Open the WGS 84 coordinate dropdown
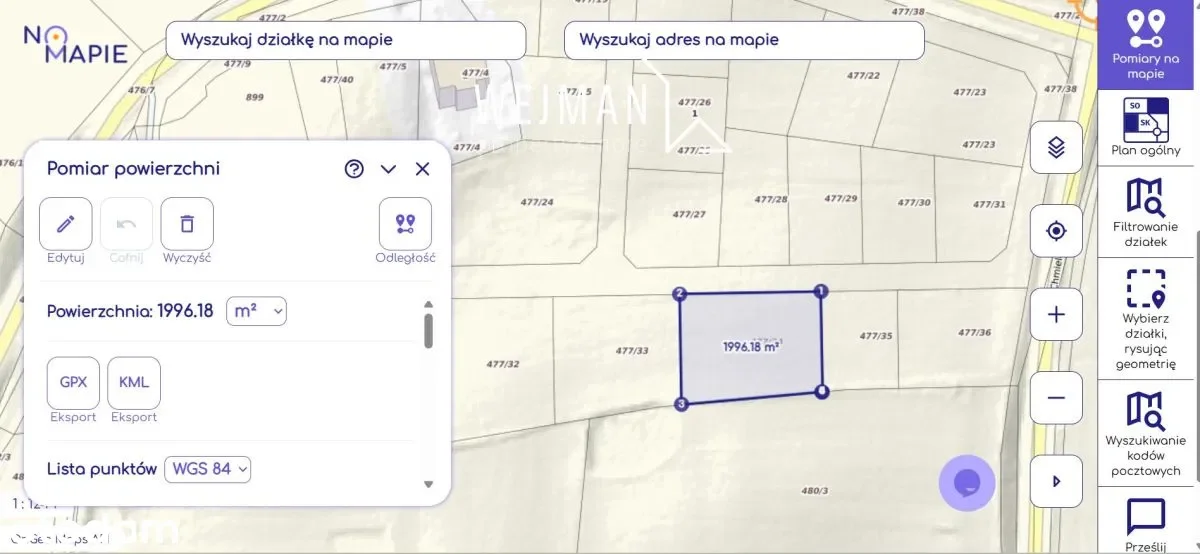1200x554 pixels. coord(208,469)
